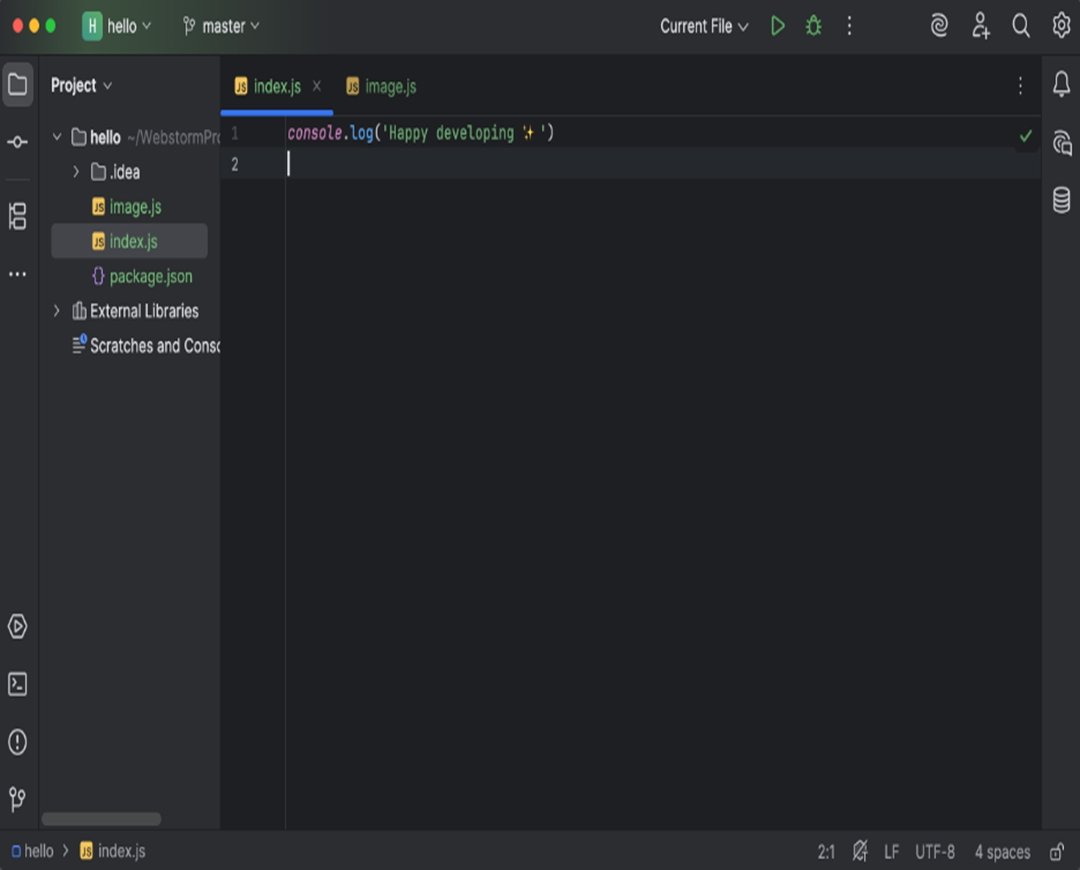Viewport: 1080px width, 870px height.
Task: Open the Database tool window
Action: tap(1061, 200)
